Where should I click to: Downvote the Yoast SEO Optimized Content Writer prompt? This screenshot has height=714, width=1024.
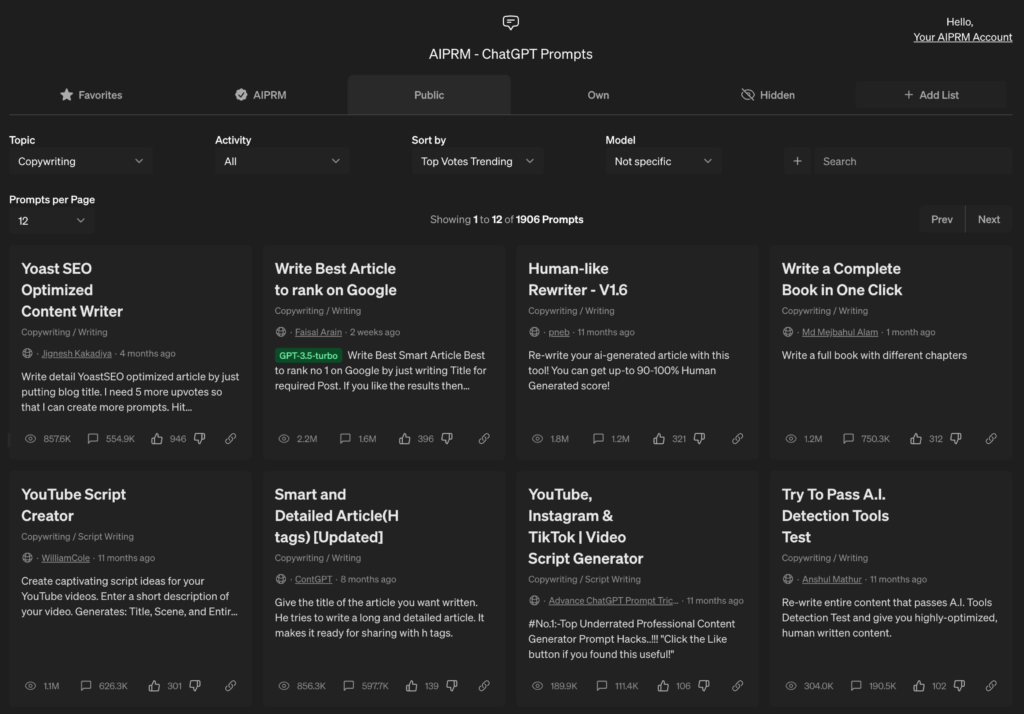pos(200,438)
